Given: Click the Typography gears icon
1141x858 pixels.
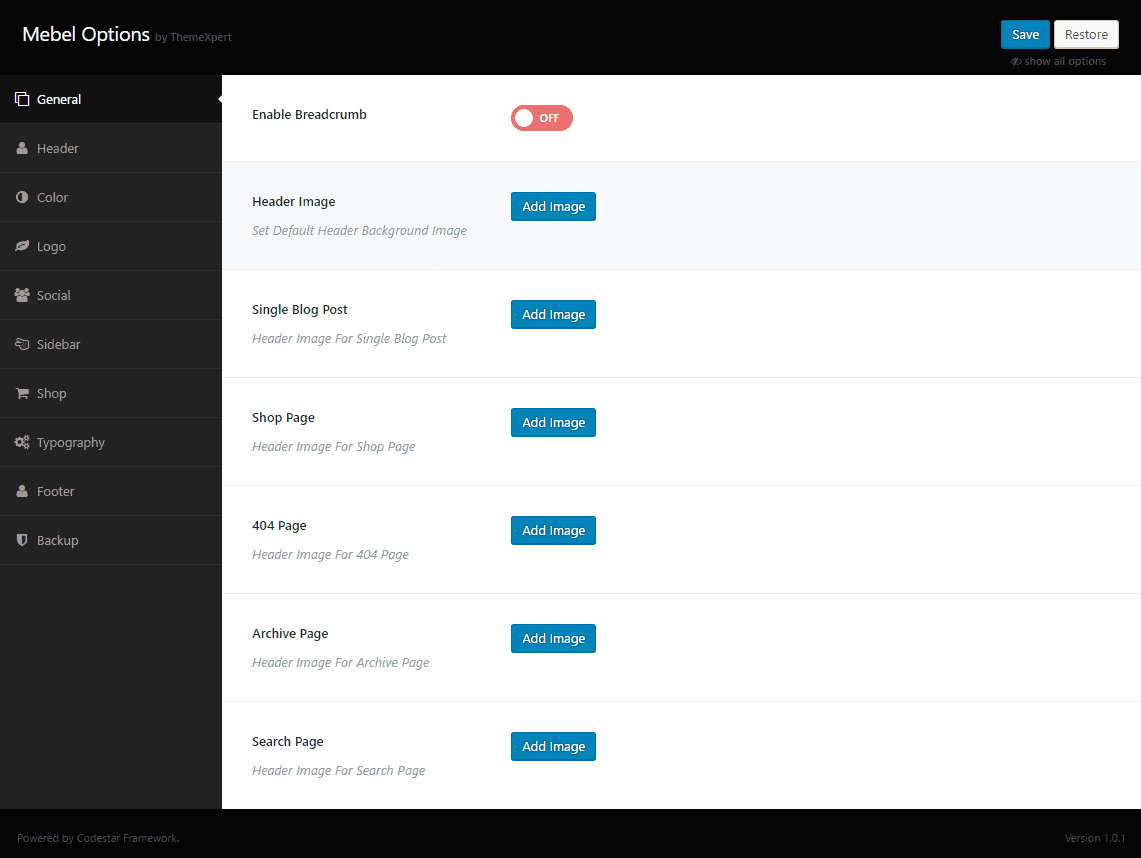Looking at the screenshot, I should pyautogui.click(x=21, y=441).
